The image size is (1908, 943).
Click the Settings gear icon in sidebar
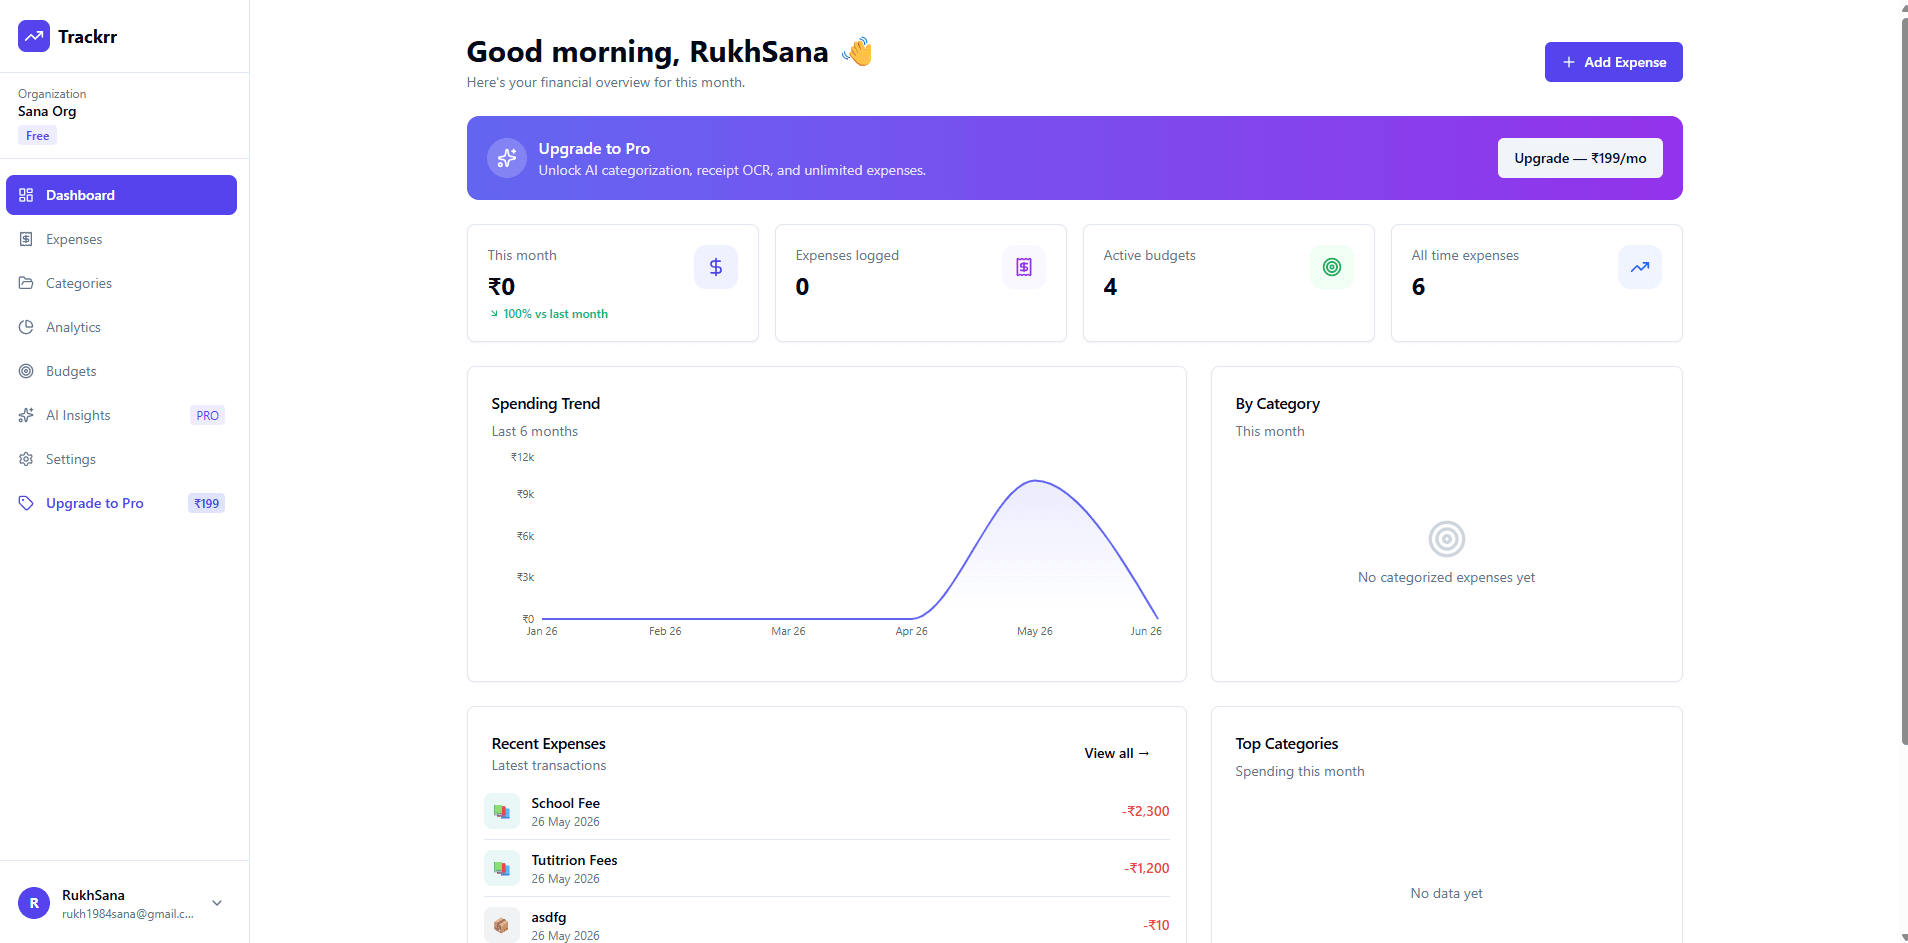[x=26, y=459]
